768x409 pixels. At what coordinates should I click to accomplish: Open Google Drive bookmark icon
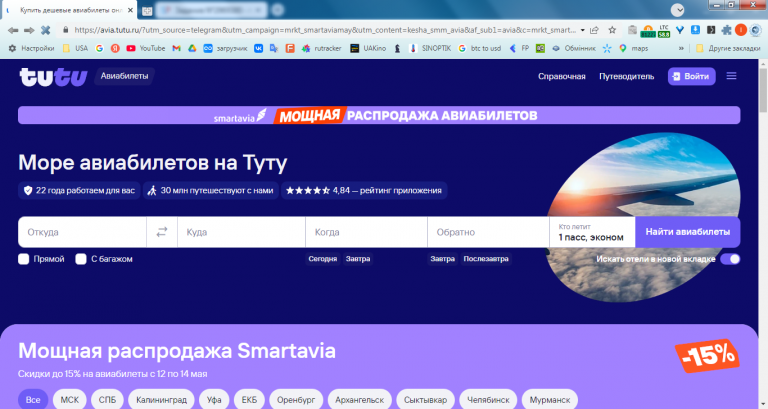(x=192, y=48)
